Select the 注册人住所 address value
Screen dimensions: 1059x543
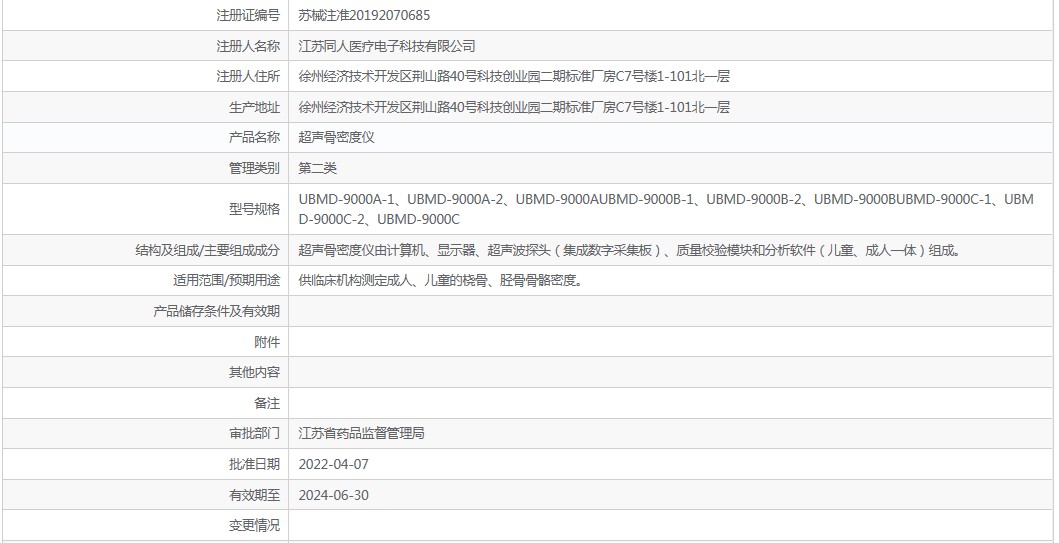click(514, 76)
